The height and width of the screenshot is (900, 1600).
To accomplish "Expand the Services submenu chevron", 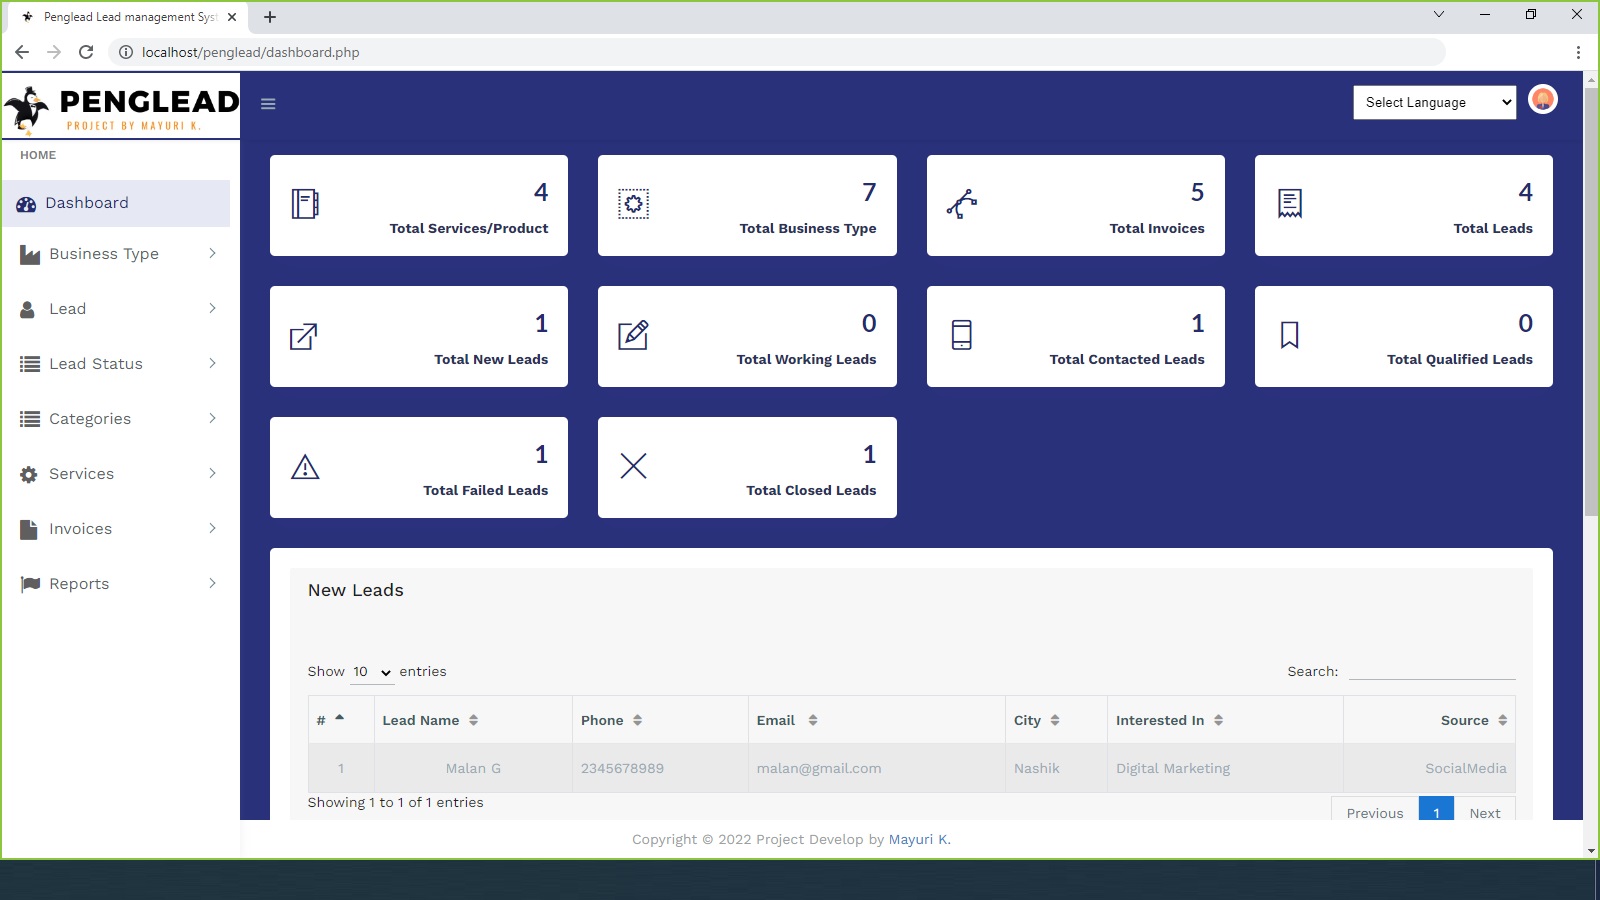I will point(212,474).
